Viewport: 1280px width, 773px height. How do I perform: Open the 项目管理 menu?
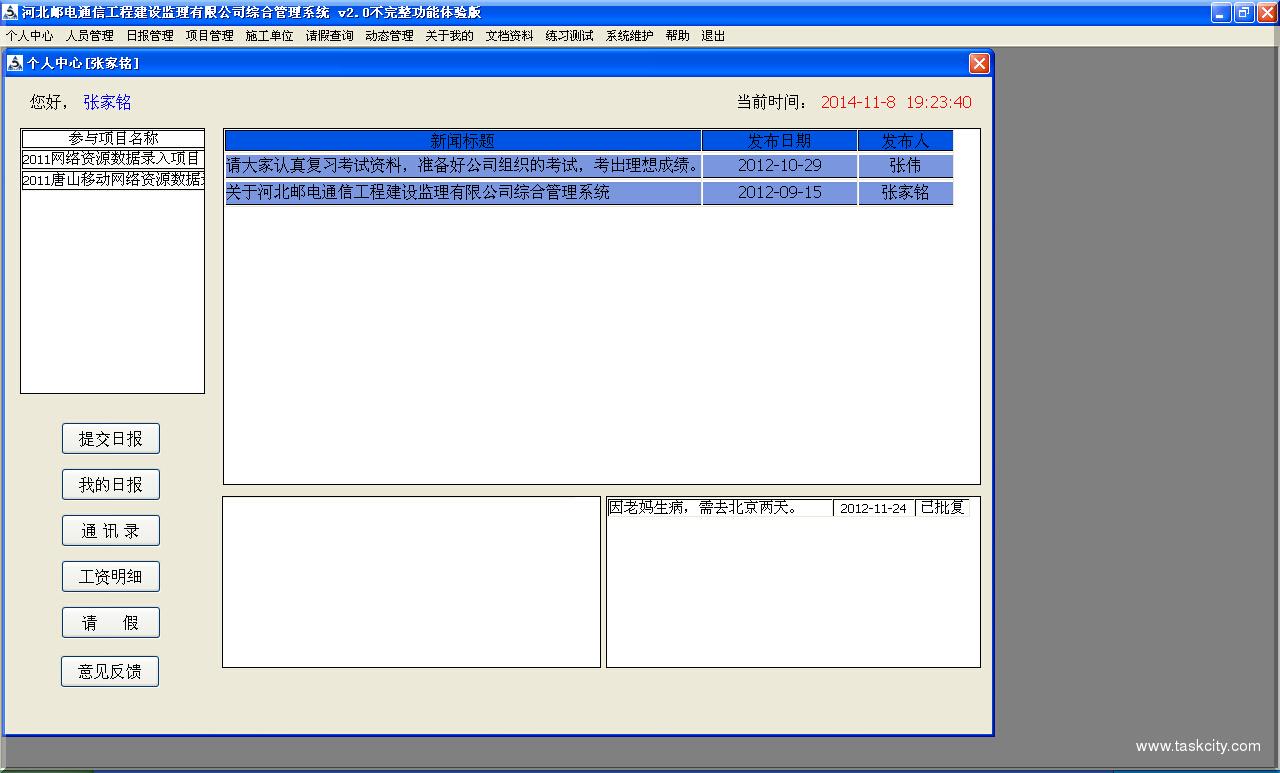coord(210,36)
